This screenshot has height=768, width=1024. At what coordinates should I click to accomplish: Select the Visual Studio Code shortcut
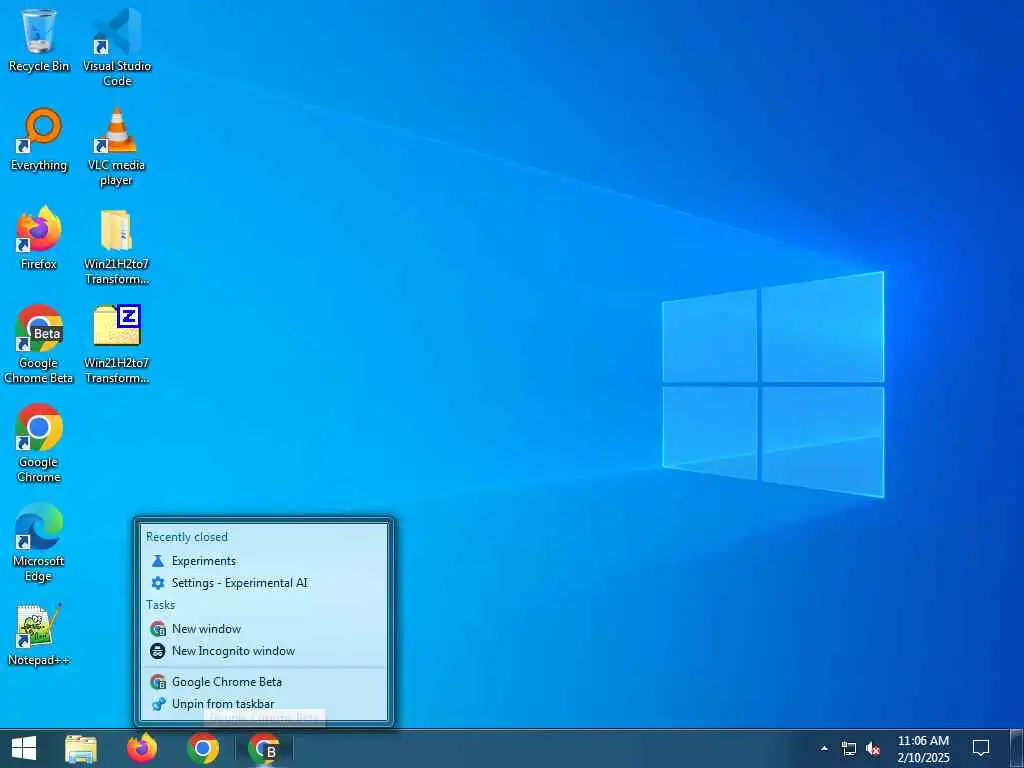tap(117, 47)
